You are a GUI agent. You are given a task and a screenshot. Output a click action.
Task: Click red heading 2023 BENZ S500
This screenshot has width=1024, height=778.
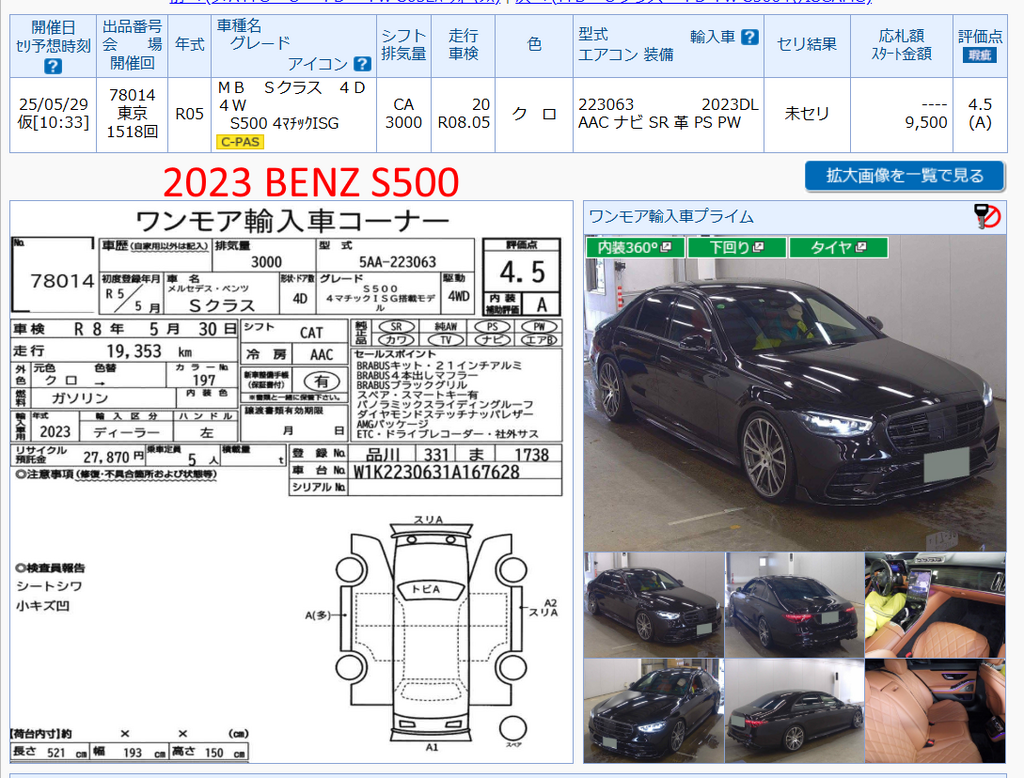point(311,182)
